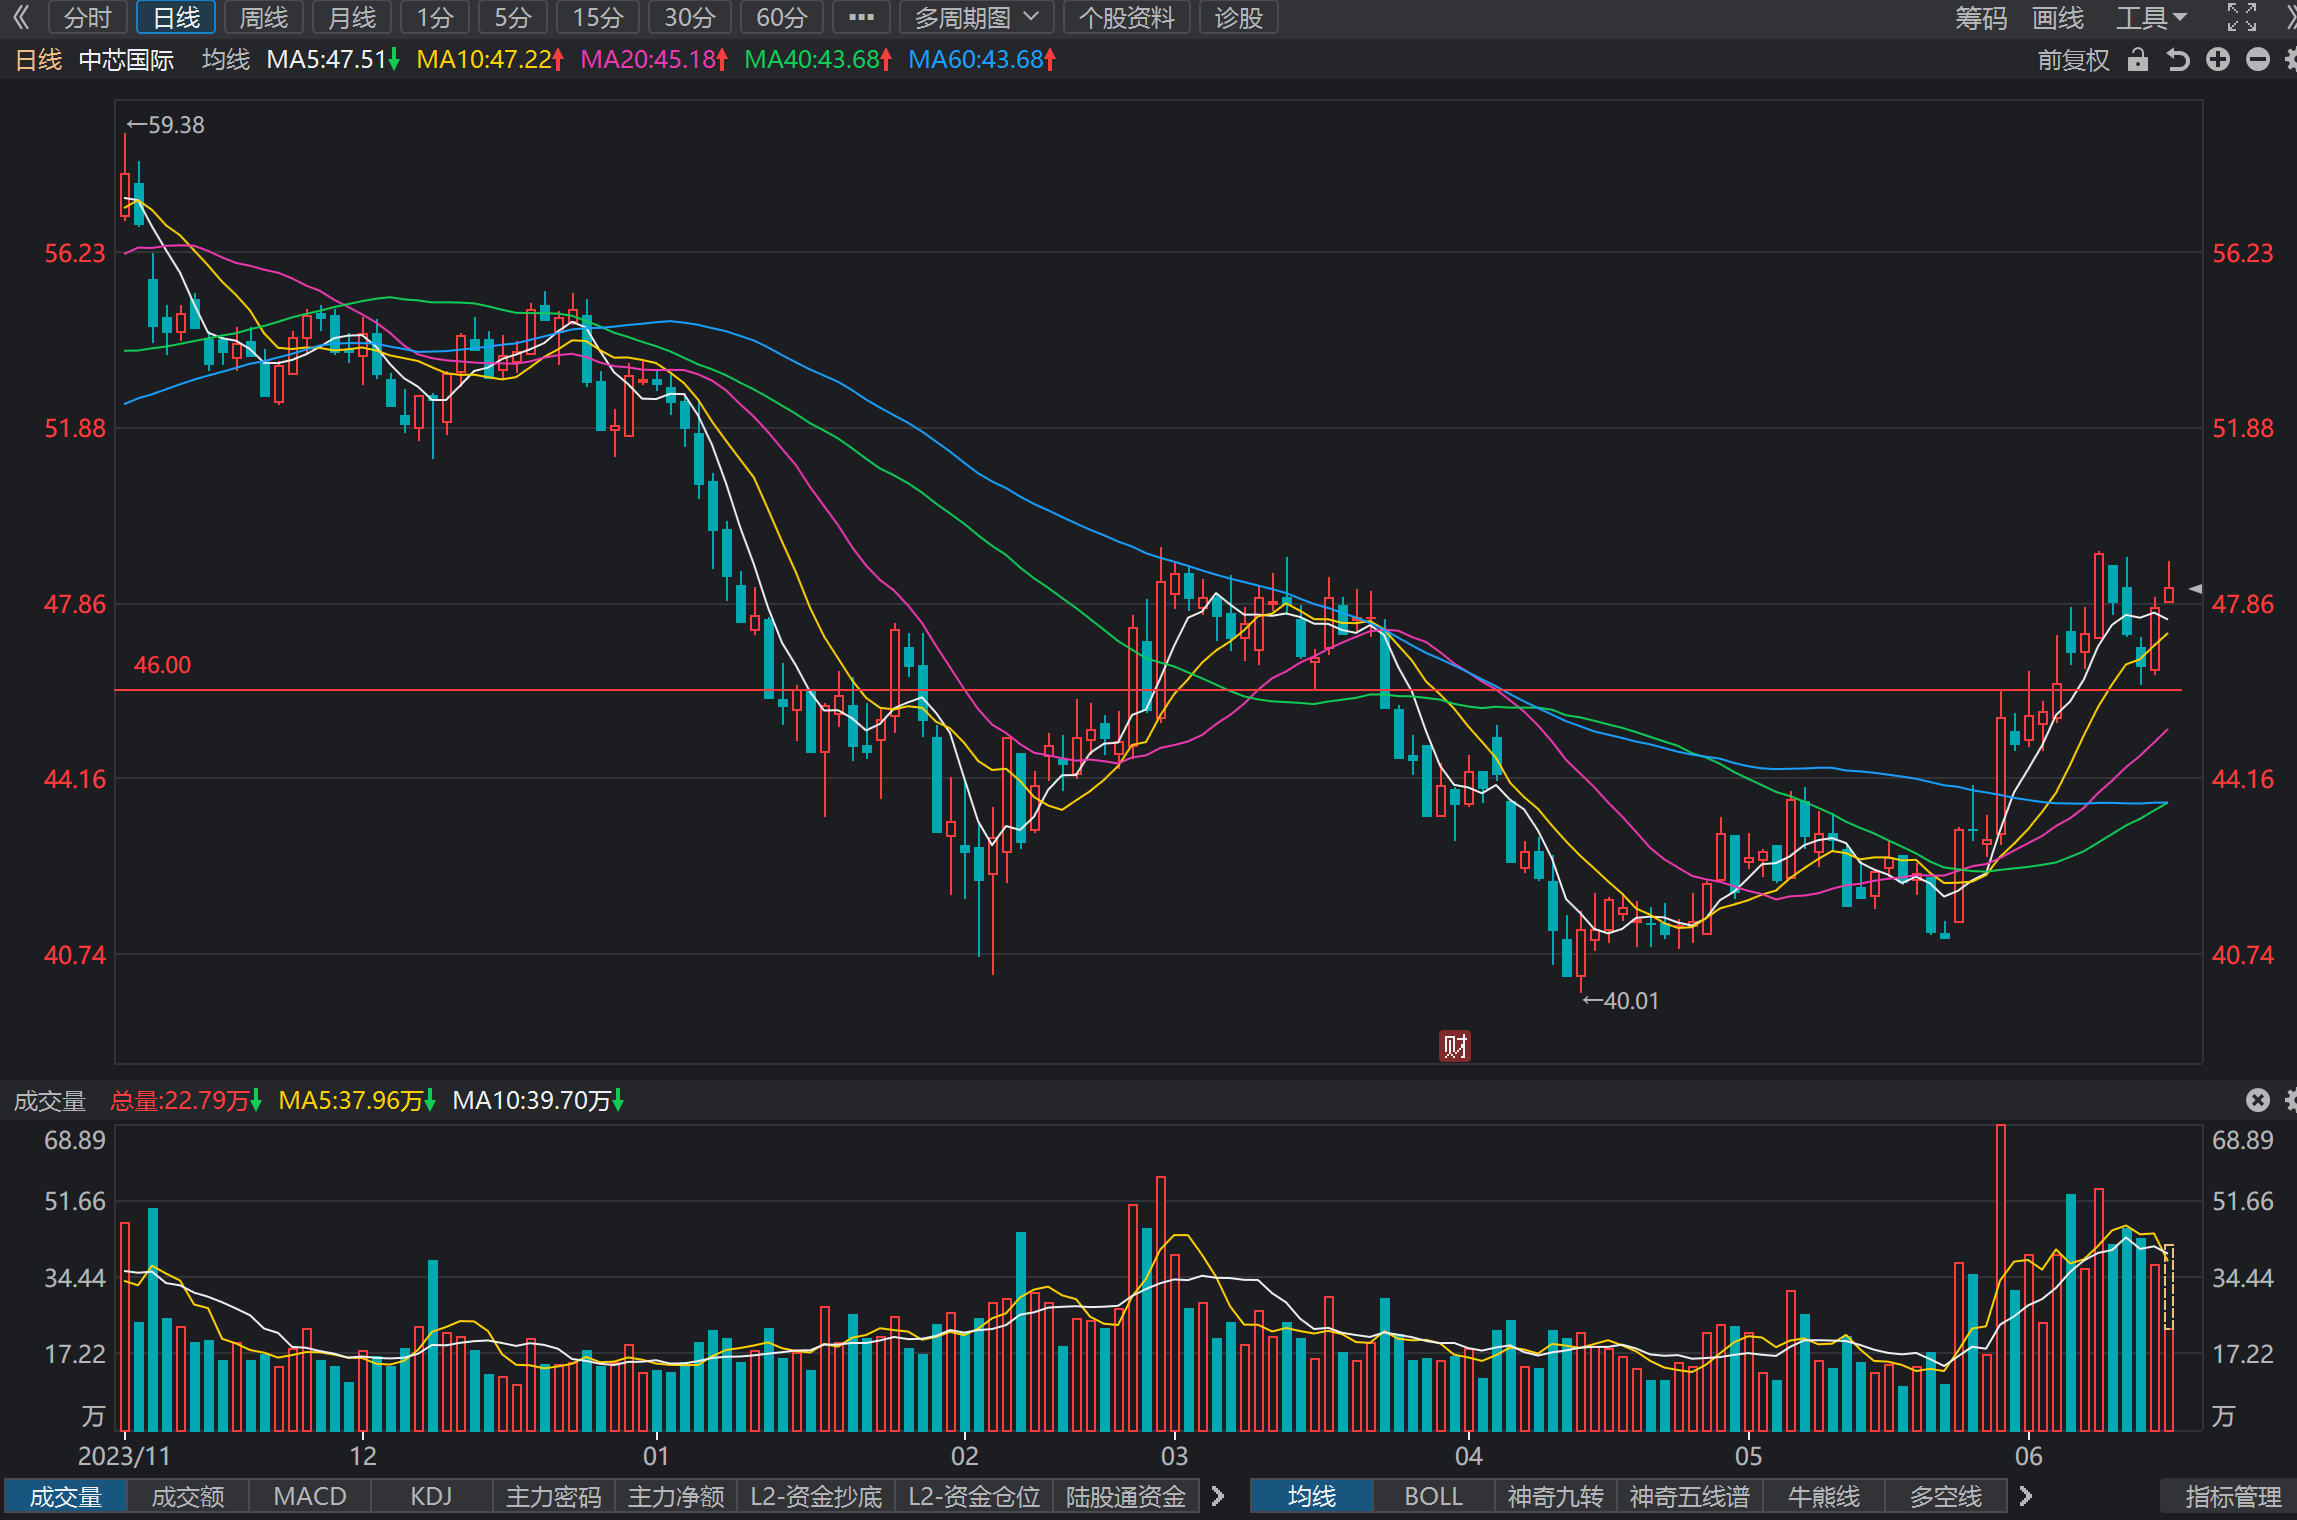Switch to 周线 weekly chart
Viewport: 2297px width, 1520px height.
click(264, 17)
